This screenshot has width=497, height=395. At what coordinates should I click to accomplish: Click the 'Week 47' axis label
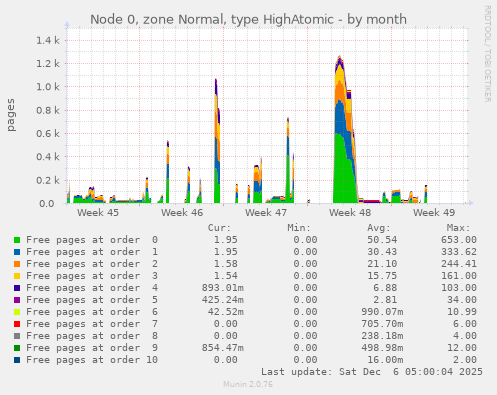coord(266,213)
